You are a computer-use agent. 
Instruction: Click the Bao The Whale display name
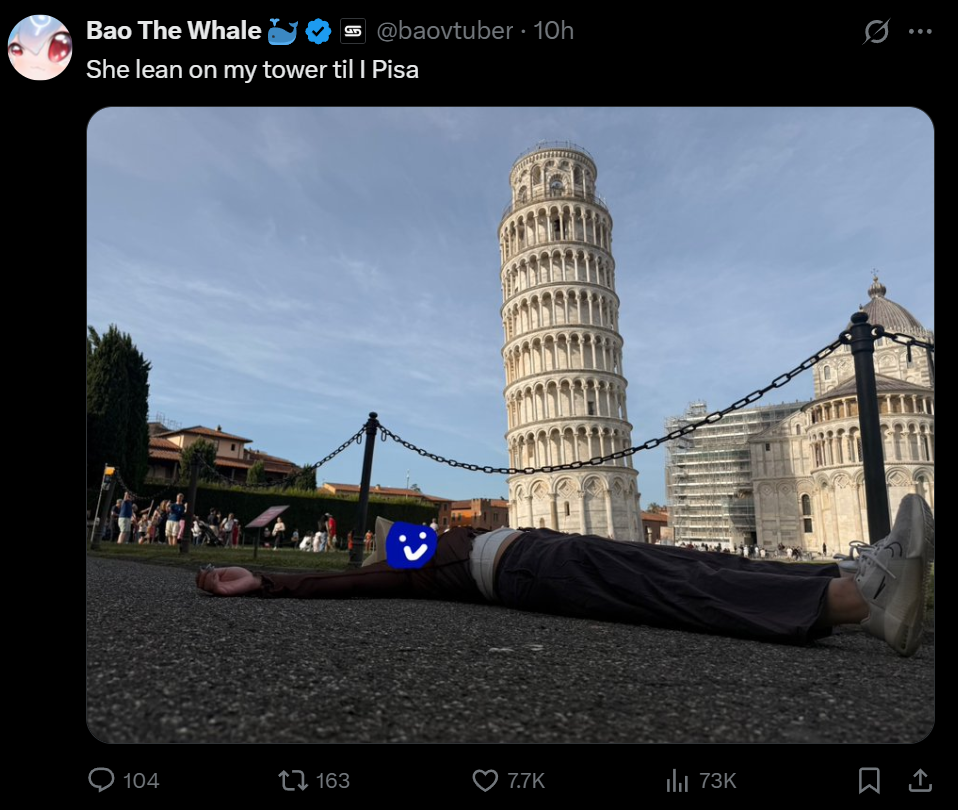[x=174, y=31]
